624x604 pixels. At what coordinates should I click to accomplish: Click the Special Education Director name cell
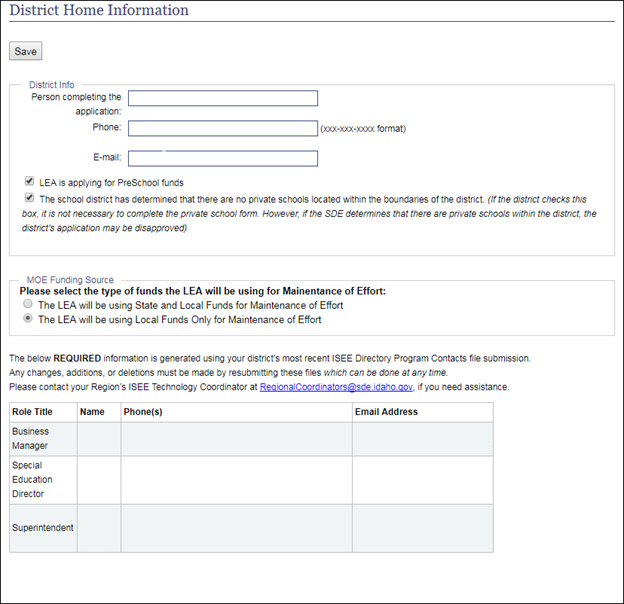99,480
